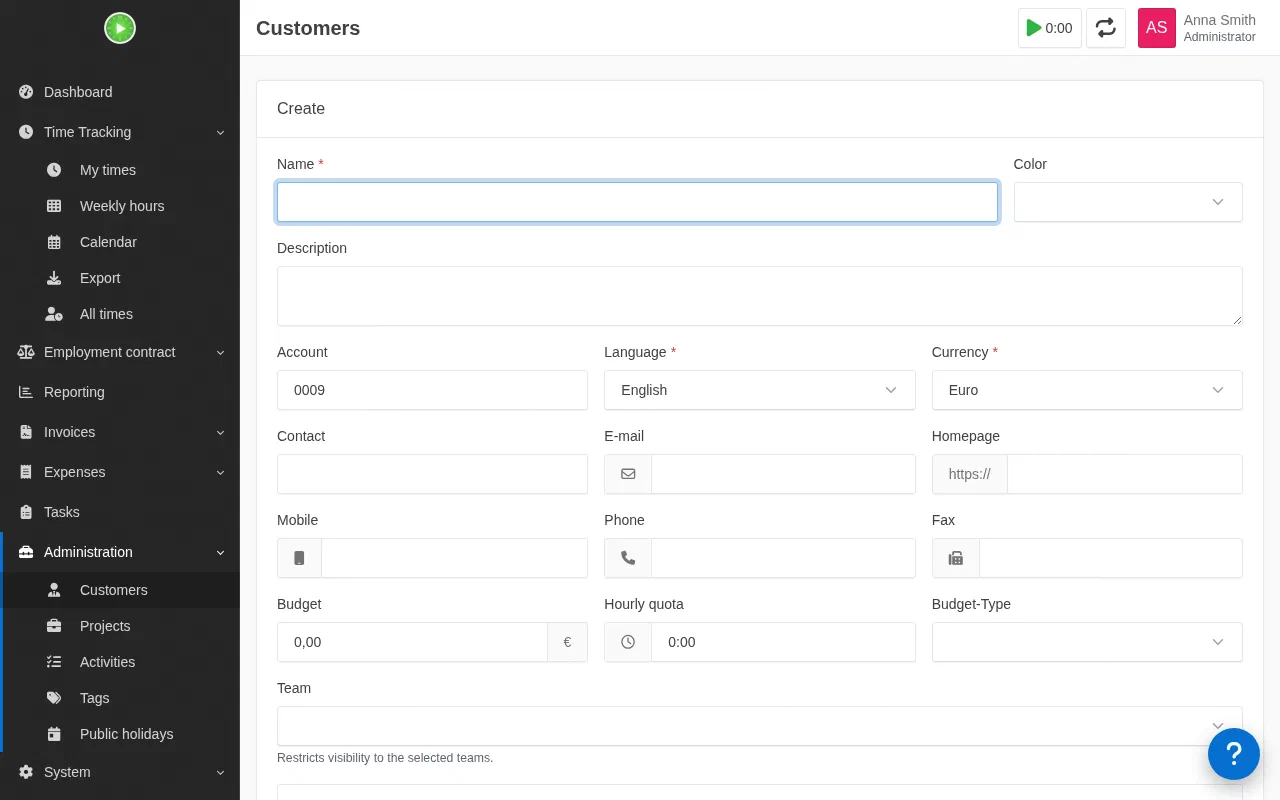Open the Color dropdown
Image resolution: width=1280 pixels, height=800 pixels.
point(1128,202)
